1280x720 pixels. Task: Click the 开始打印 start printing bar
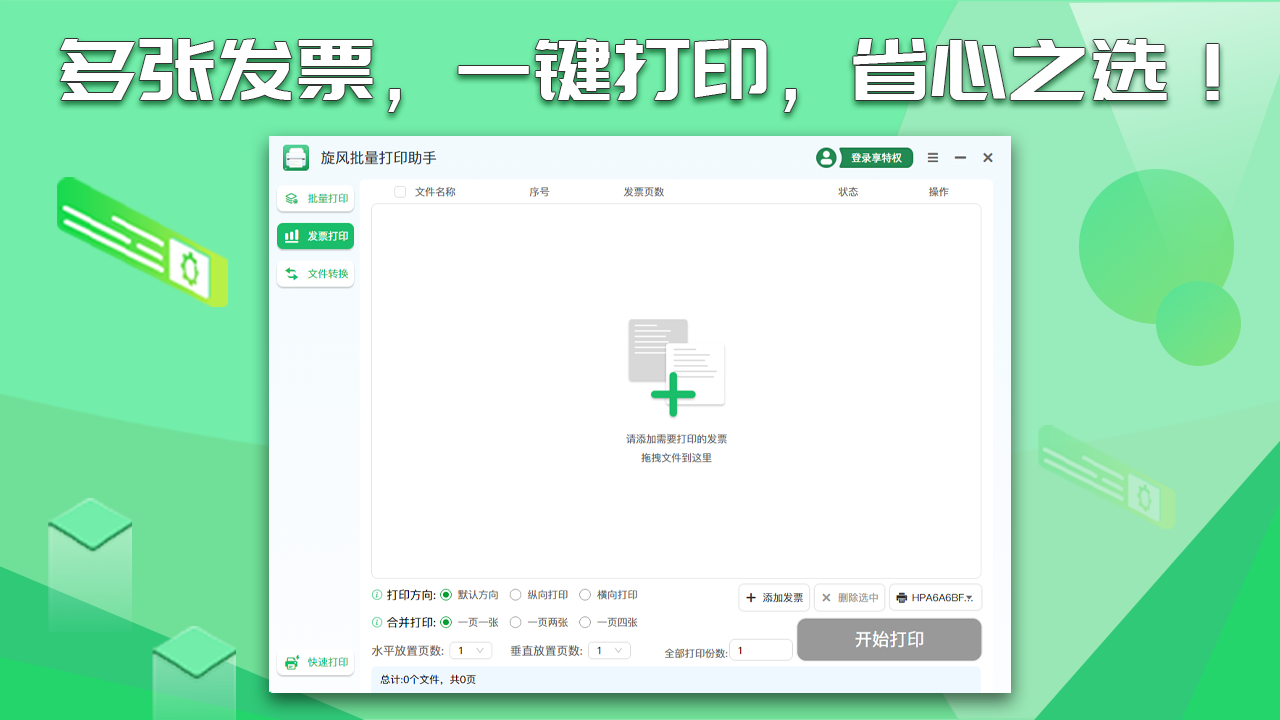(x=888, y=640)
